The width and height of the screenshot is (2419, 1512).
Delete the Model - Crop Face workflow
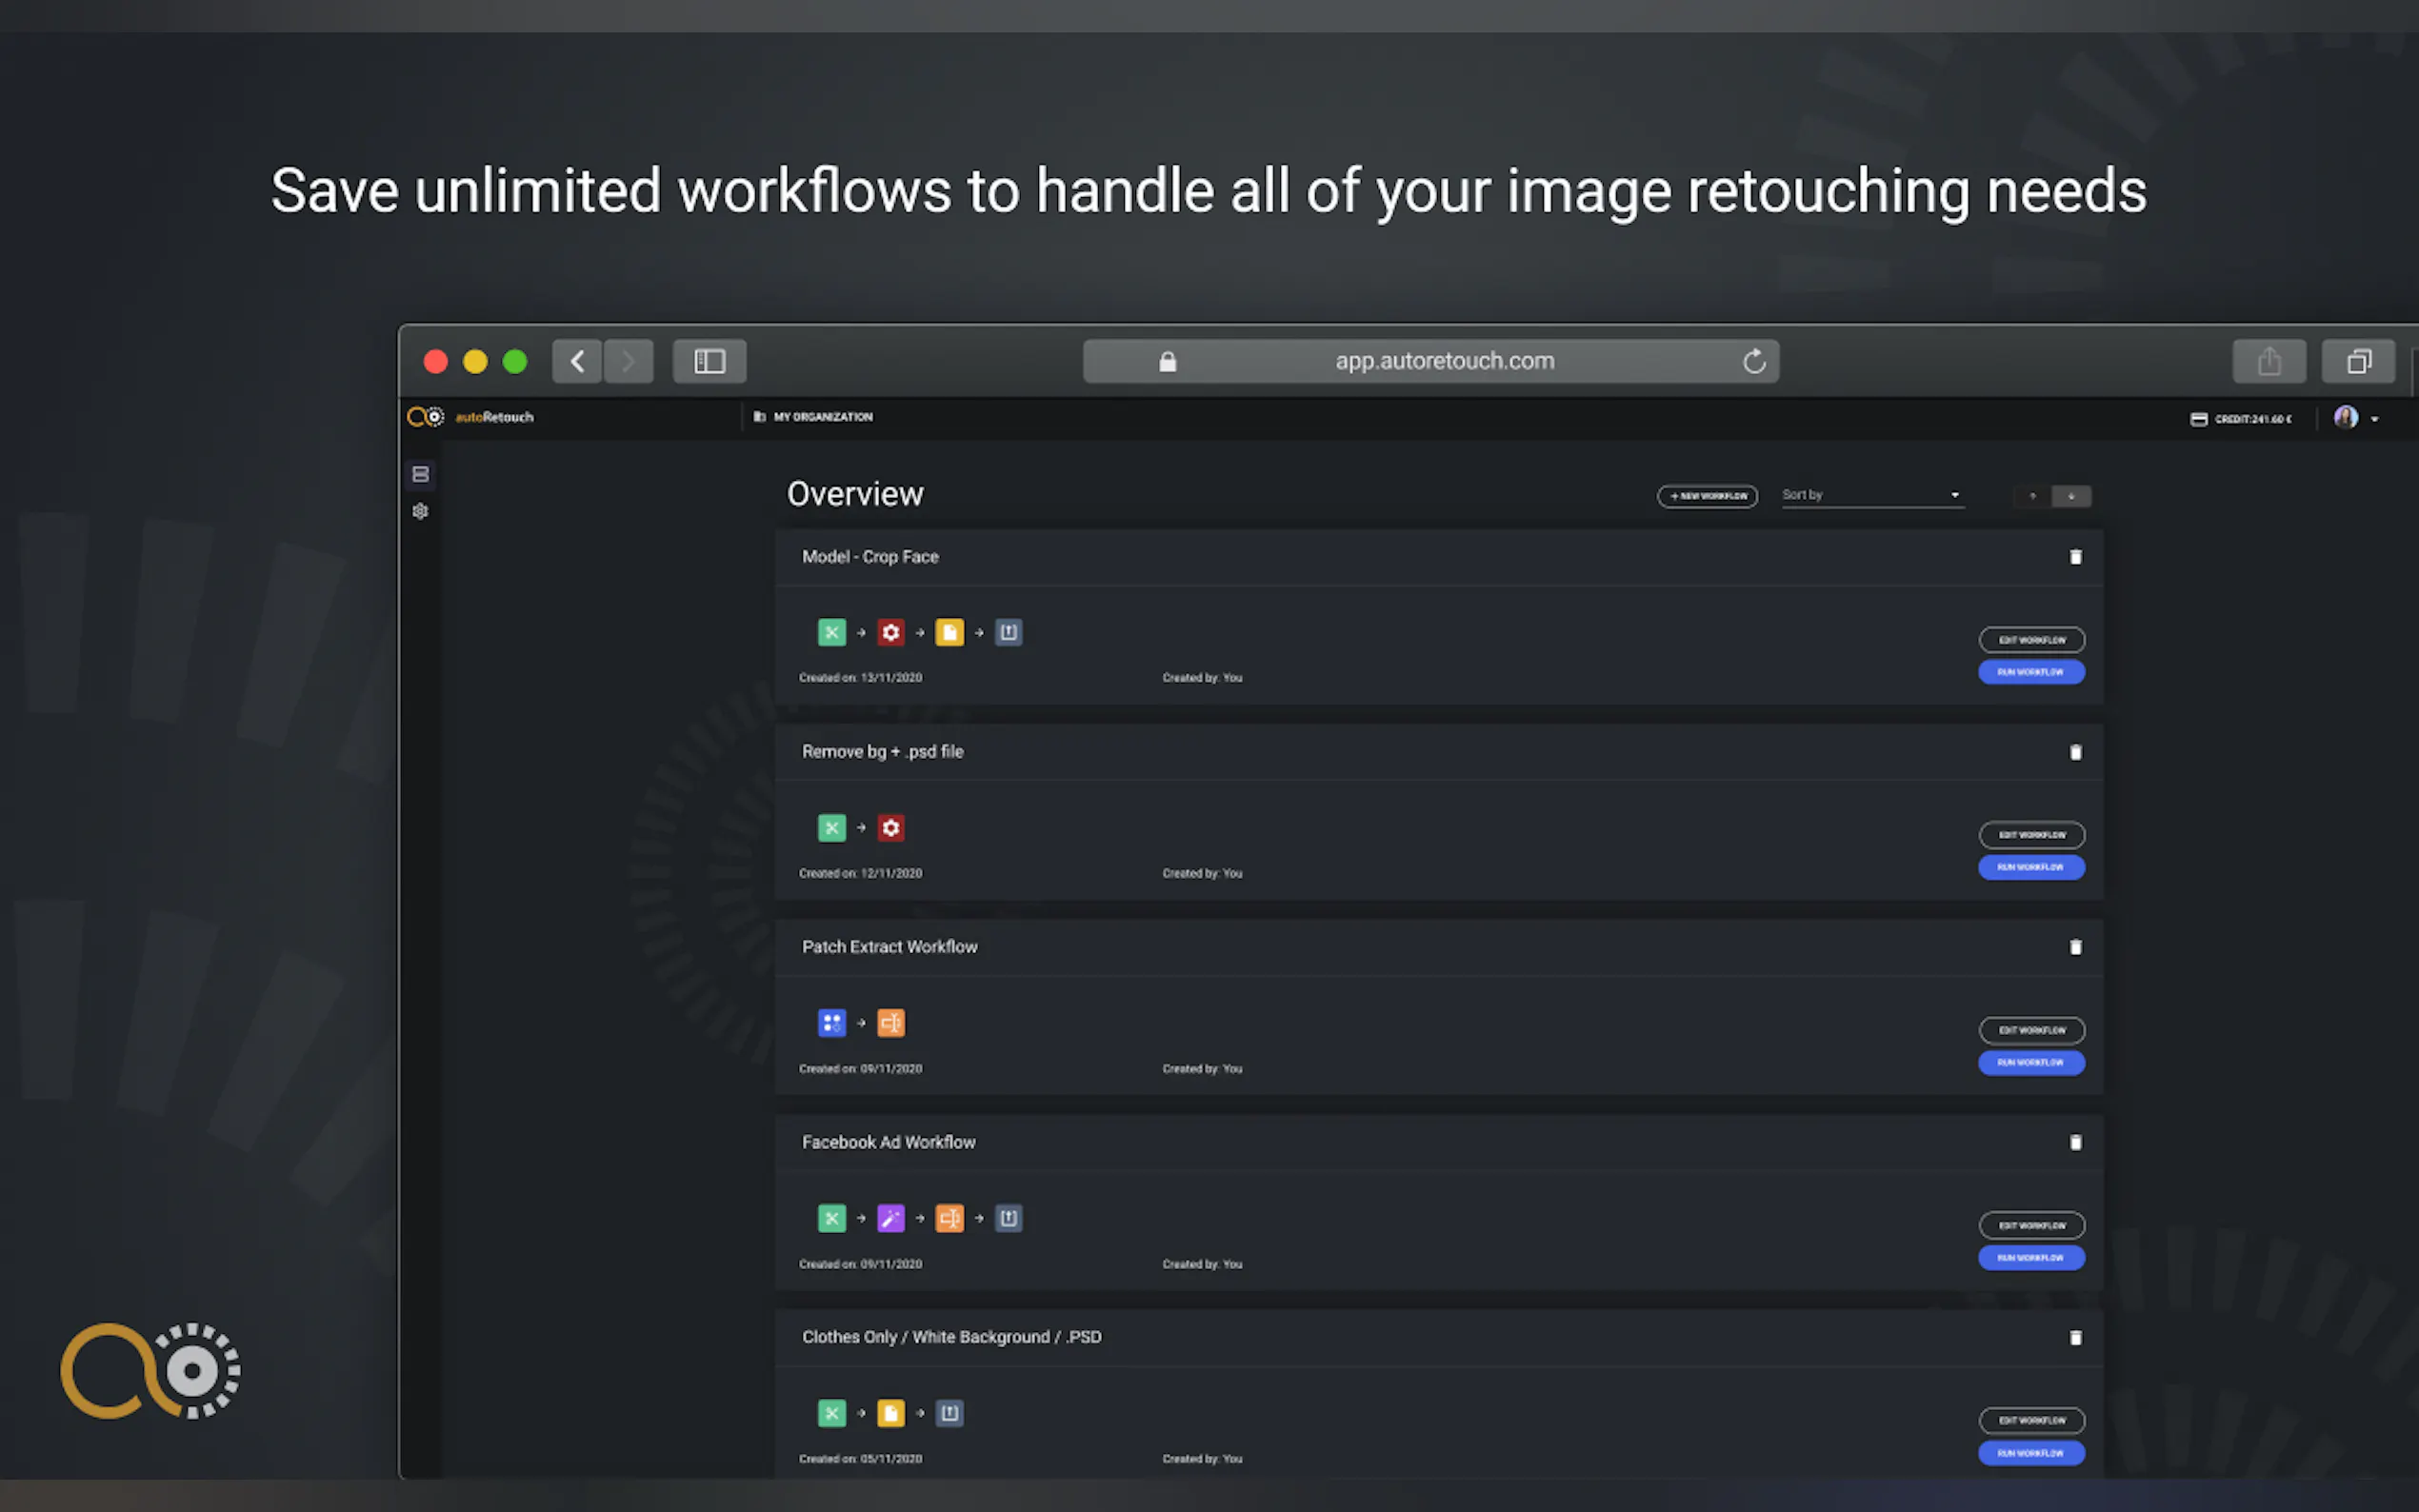2075,557
